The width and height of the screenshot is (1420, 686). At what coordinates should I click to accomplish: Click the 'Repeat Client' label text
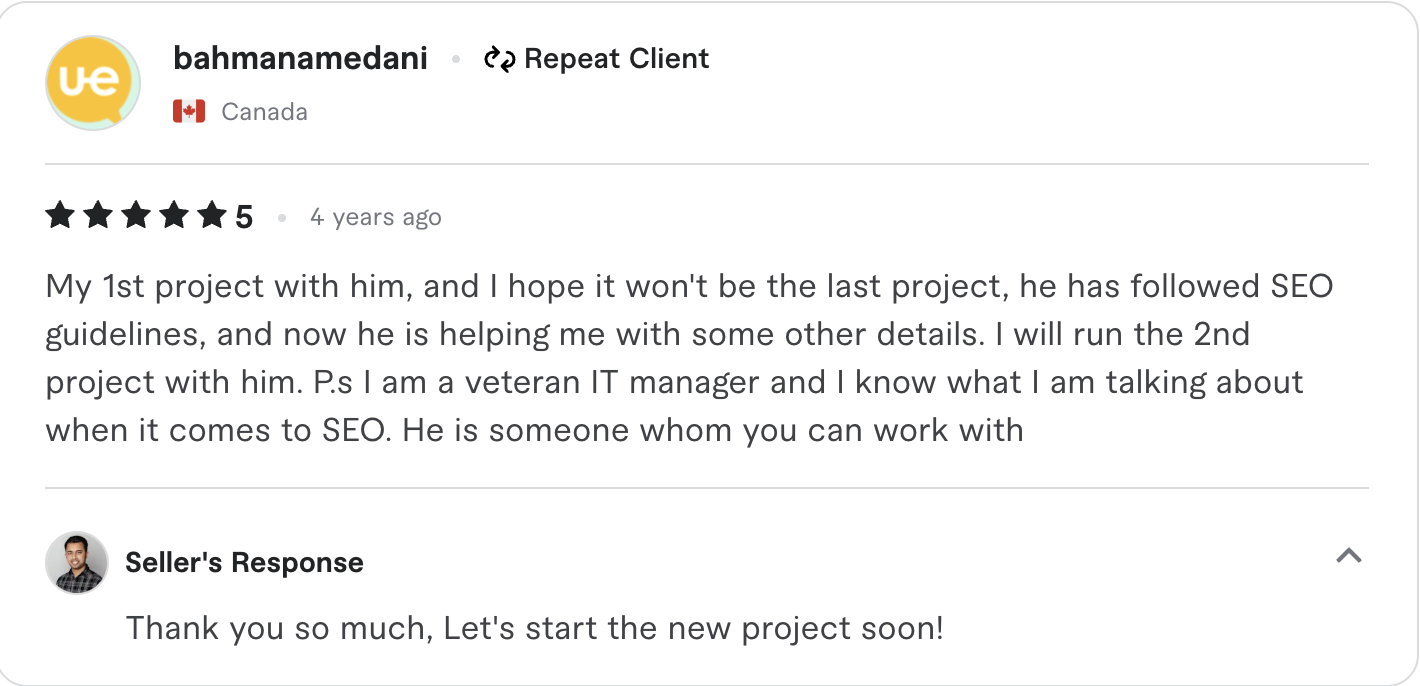617,58
